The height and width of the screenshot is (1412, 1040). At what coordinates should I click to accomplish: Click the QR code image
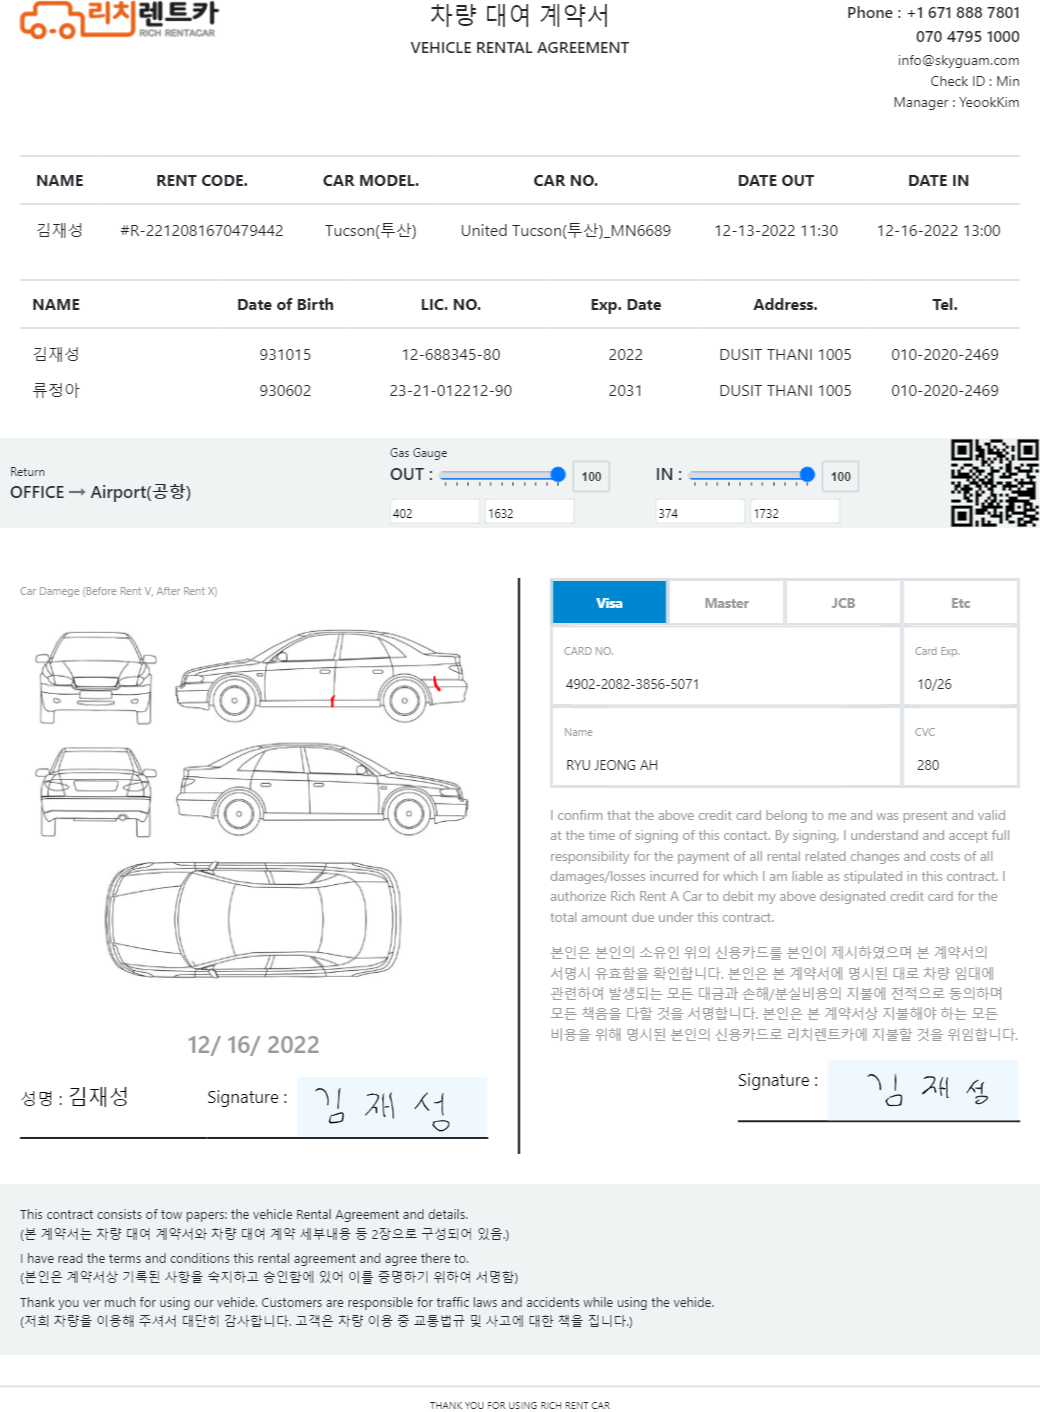coord(994,483)
